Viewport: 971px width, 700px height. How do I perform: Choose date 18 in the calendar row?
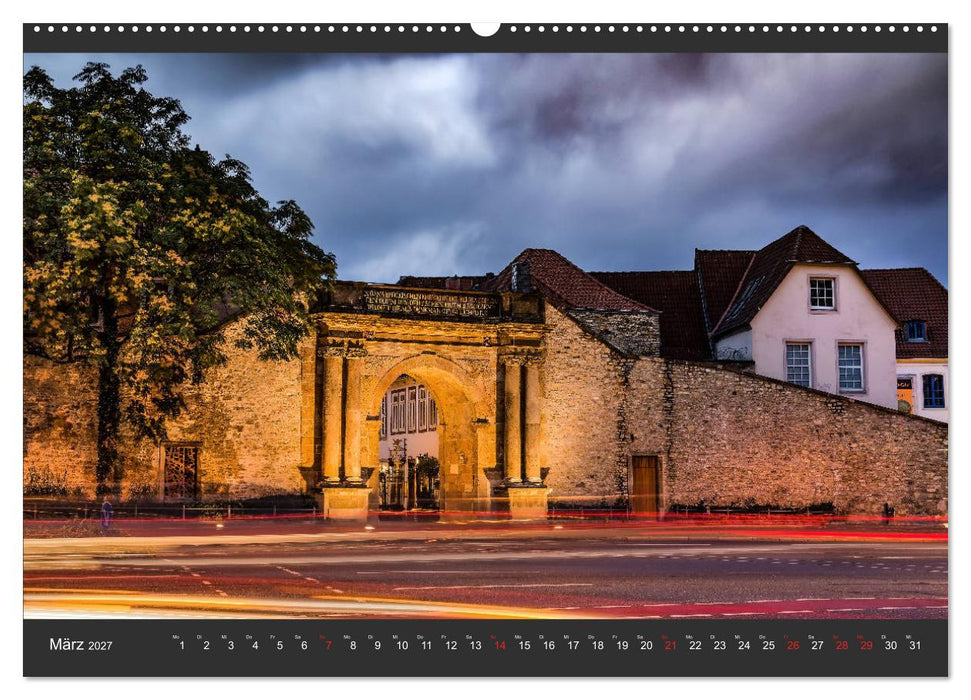point(598,645)
